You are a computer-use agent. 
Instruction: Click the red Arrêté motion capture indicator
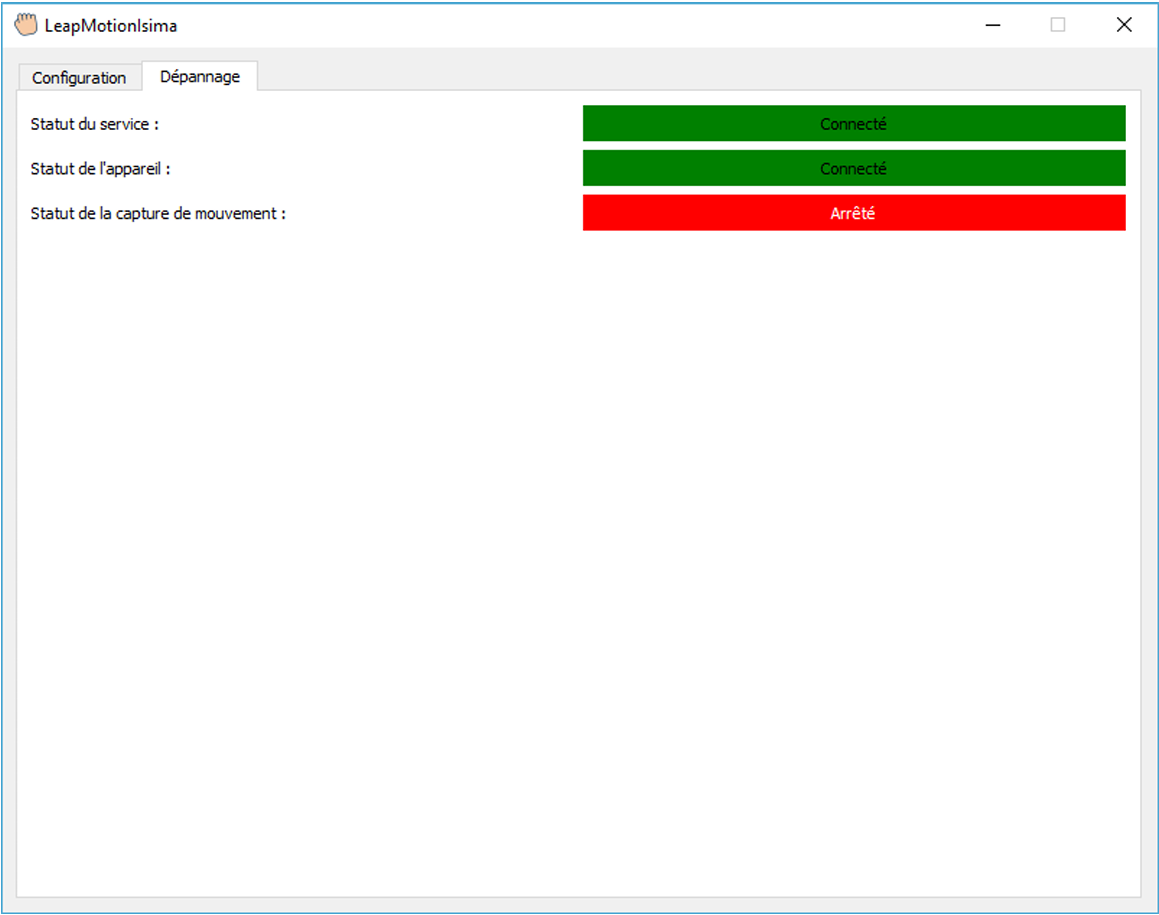(853, 213)
